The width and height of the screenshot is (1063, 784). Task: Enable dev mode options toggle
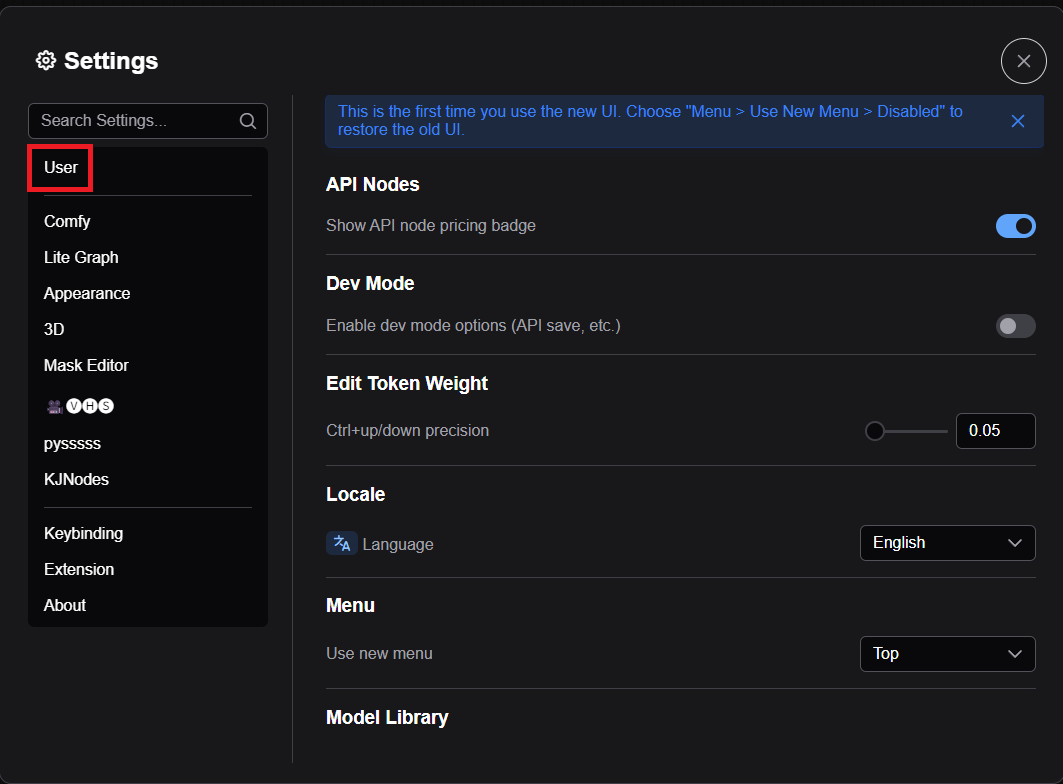click(1015, 326)
